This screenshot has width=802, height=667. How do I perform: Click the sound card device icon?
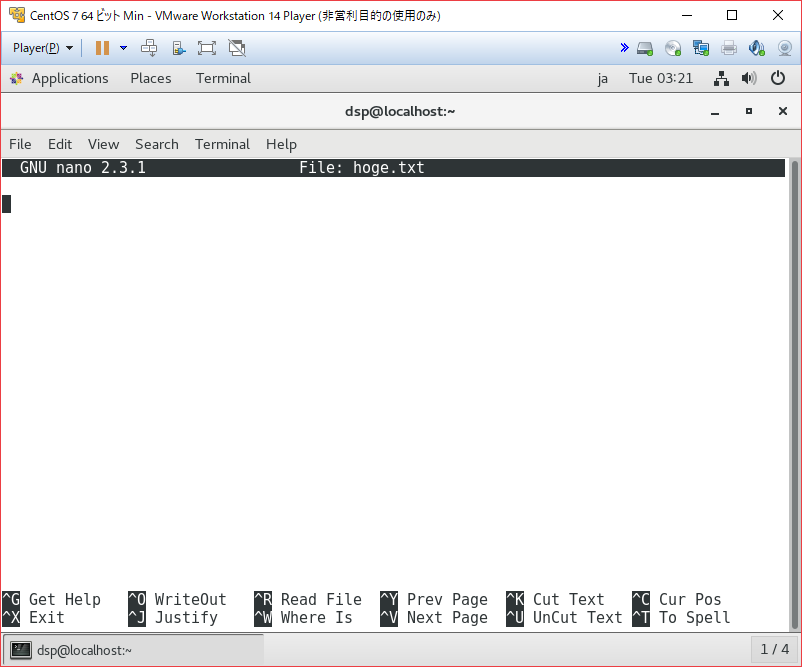tap(756, 49)
